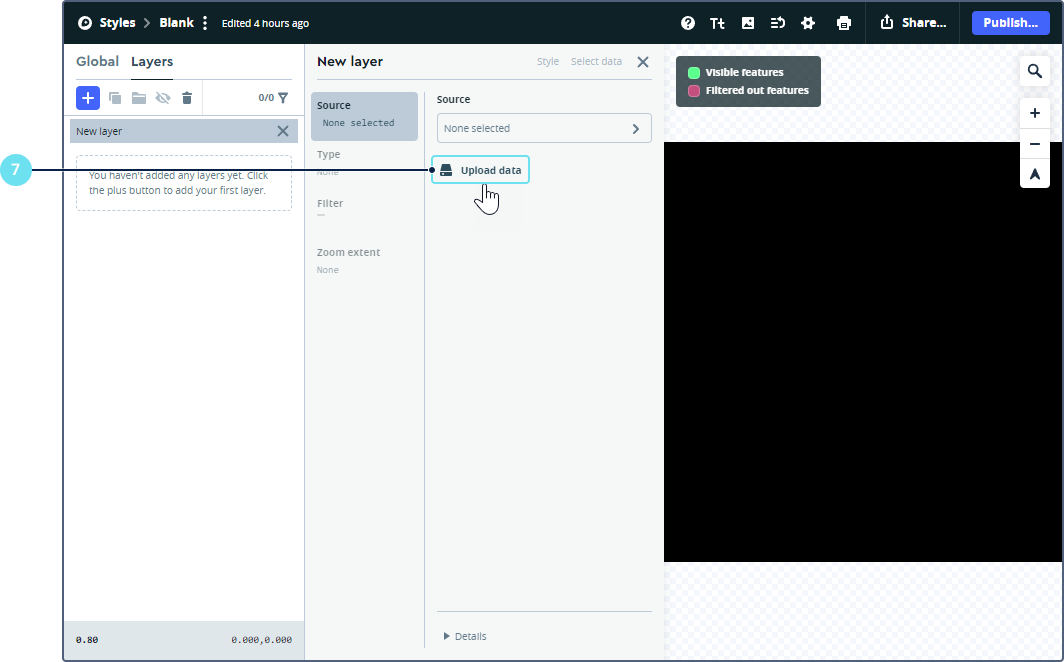Click the duplicate layer icon
This screenshot has height=662, width=1064.
click(x=115, y=98)
